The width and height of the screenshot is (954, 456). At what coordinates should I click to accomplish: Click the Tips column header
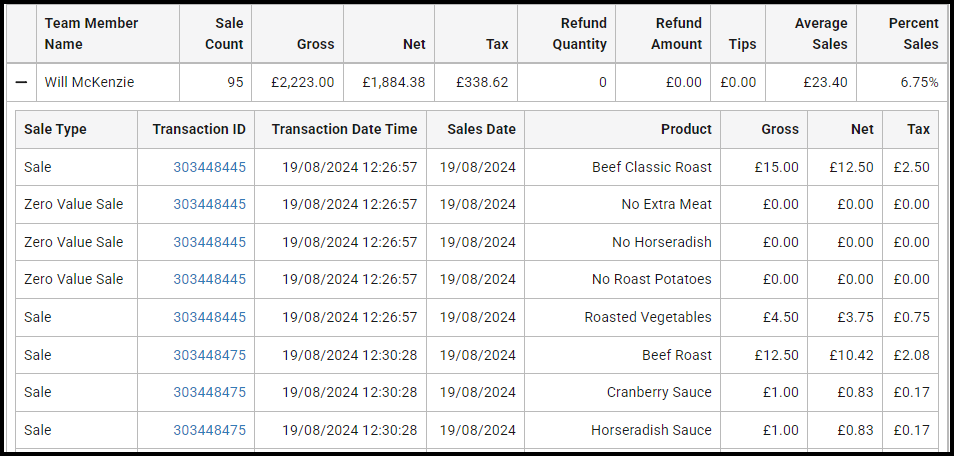click(x=742, y=44)
